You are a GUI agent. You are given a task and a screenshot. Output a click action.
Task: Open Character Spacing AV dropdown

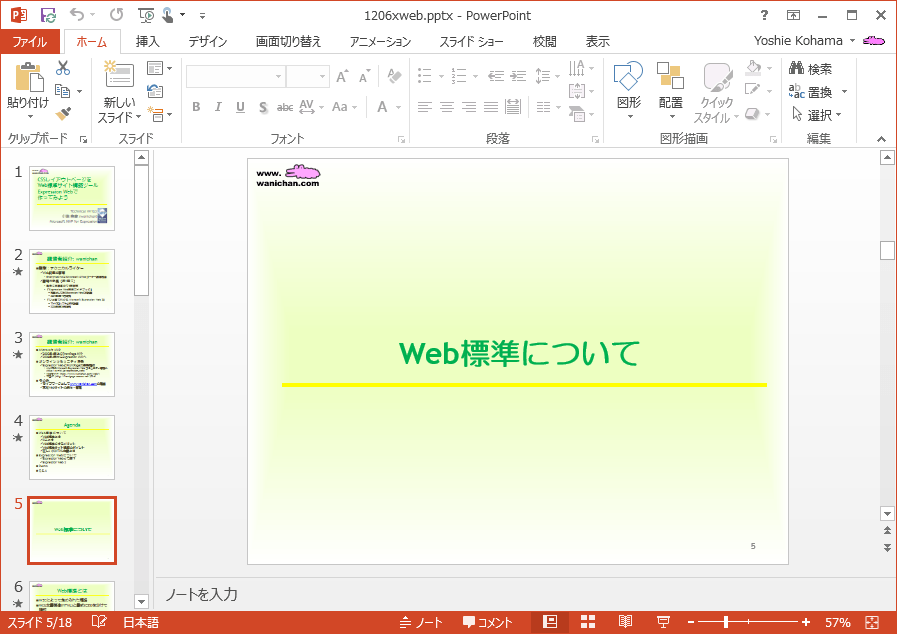click(312, 107)
